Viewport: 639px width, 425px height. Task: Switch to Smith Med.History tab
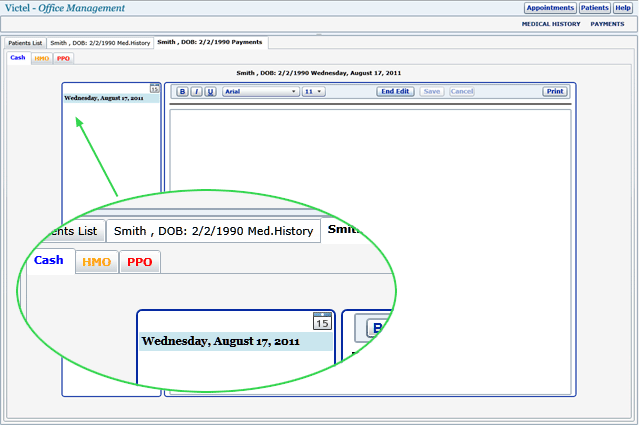click(x=100, y=43)
